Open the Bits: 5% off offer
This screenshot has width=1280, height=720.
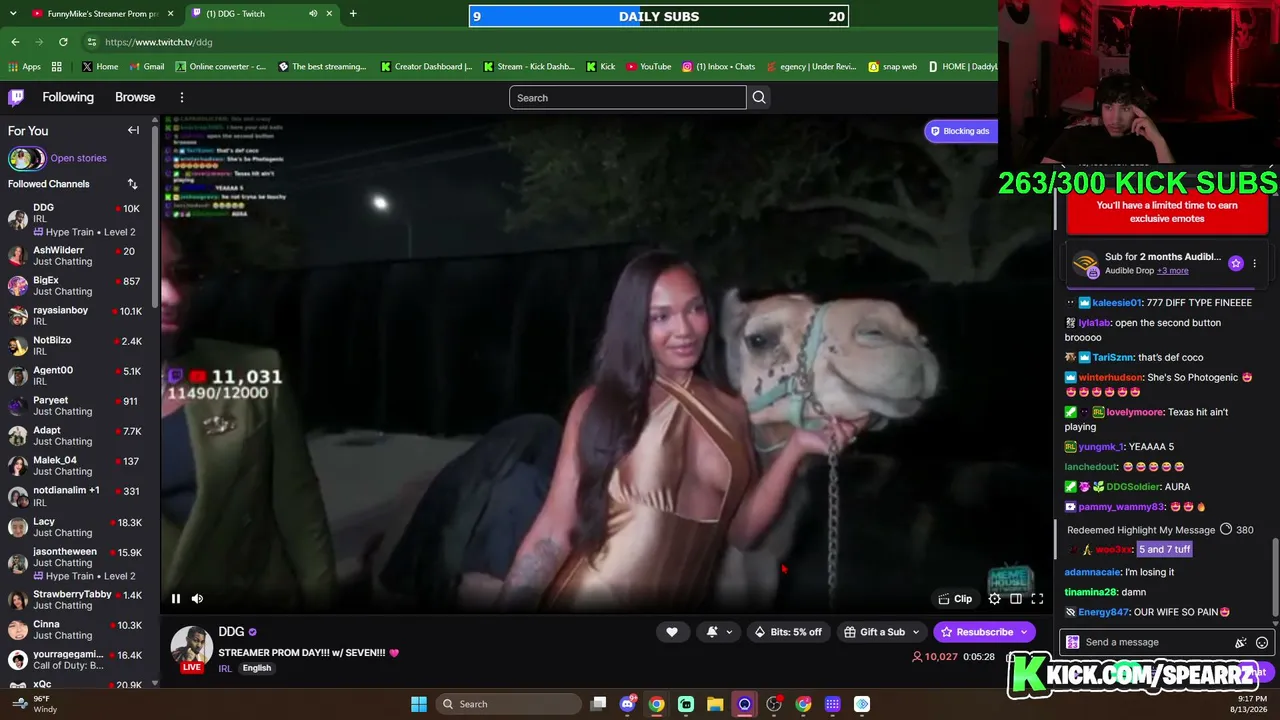coord(788,632)
